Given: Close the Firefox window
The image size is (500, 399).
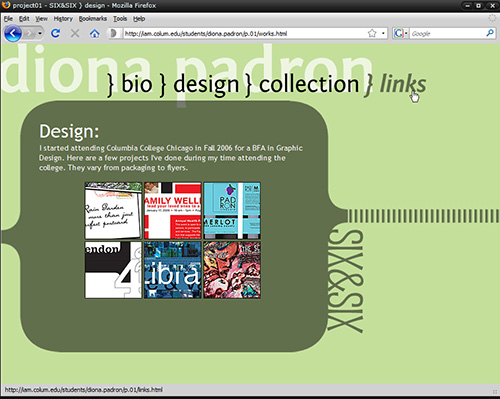Looking at the screenshot, I should [x=492, y=6].
